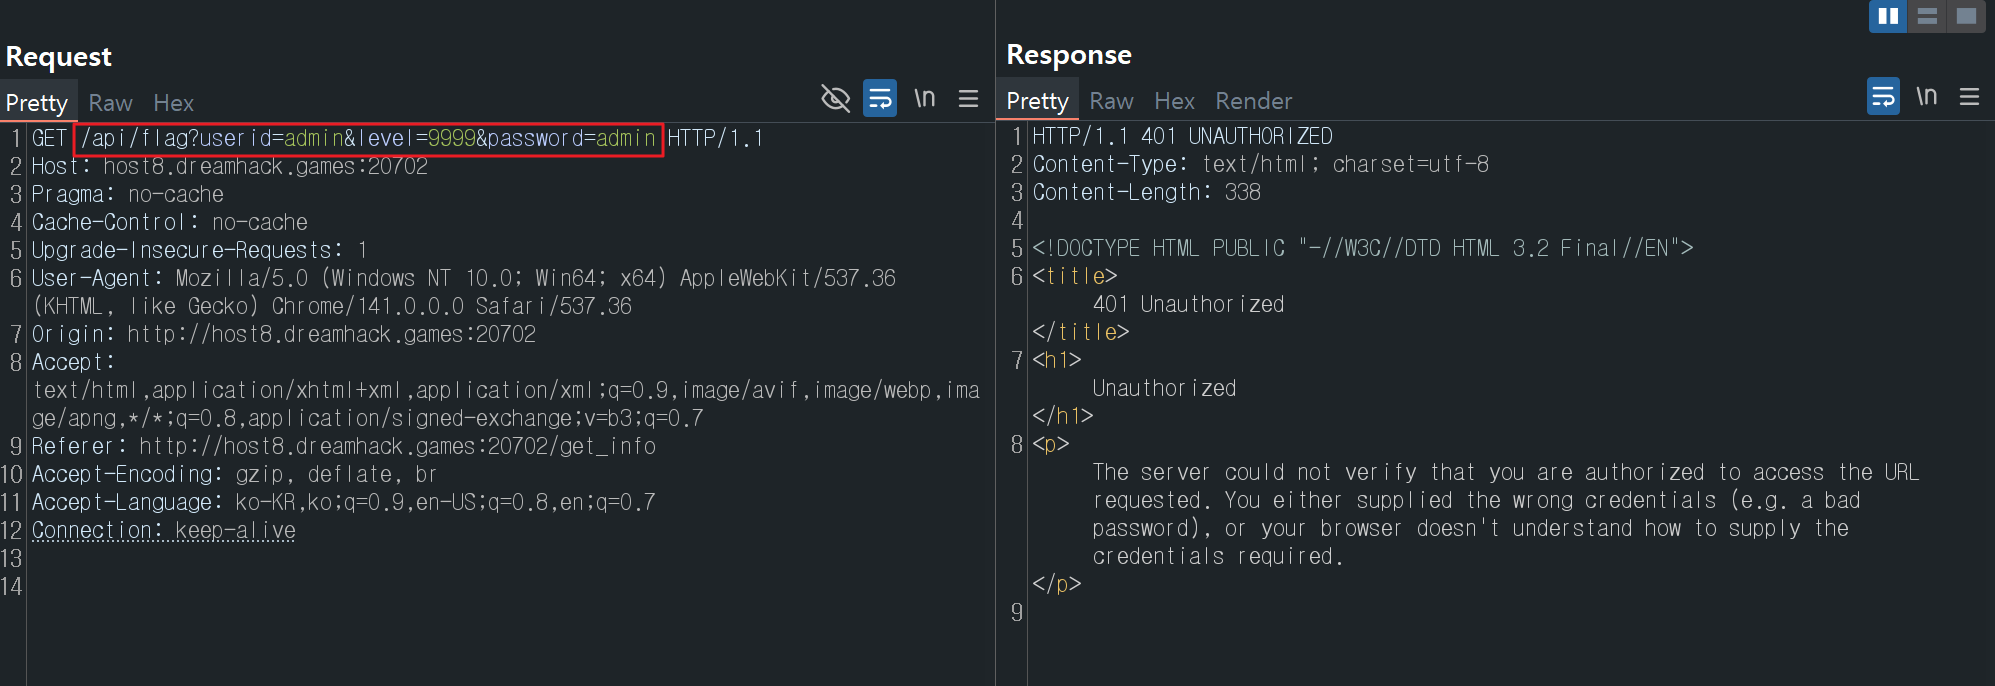Toggle response line wrap icon
This screenshot has height=686, width=1995.
(x=1883, y=96)
